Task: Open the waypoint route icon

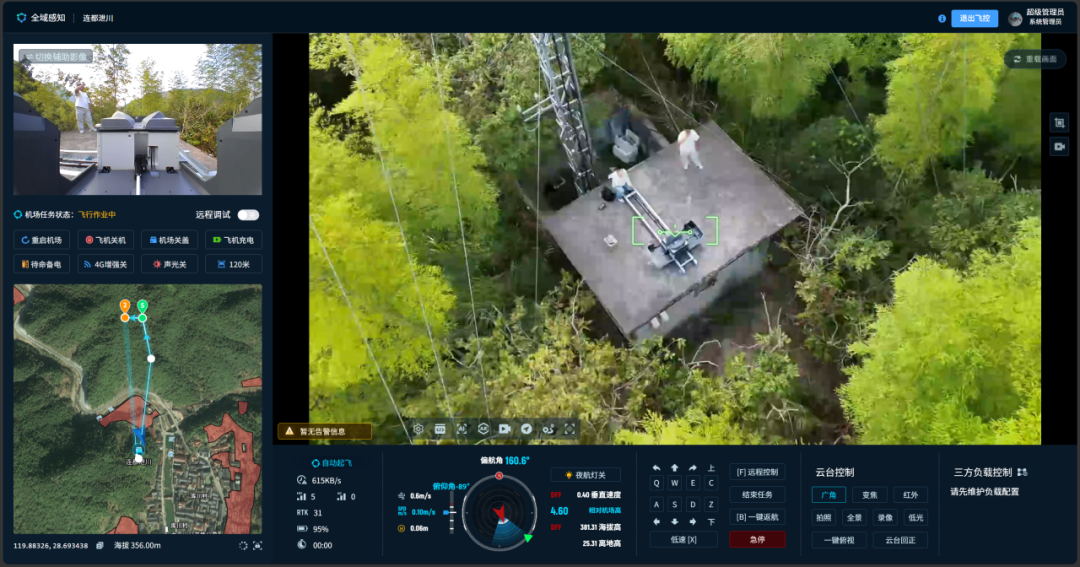Action: 548,429
